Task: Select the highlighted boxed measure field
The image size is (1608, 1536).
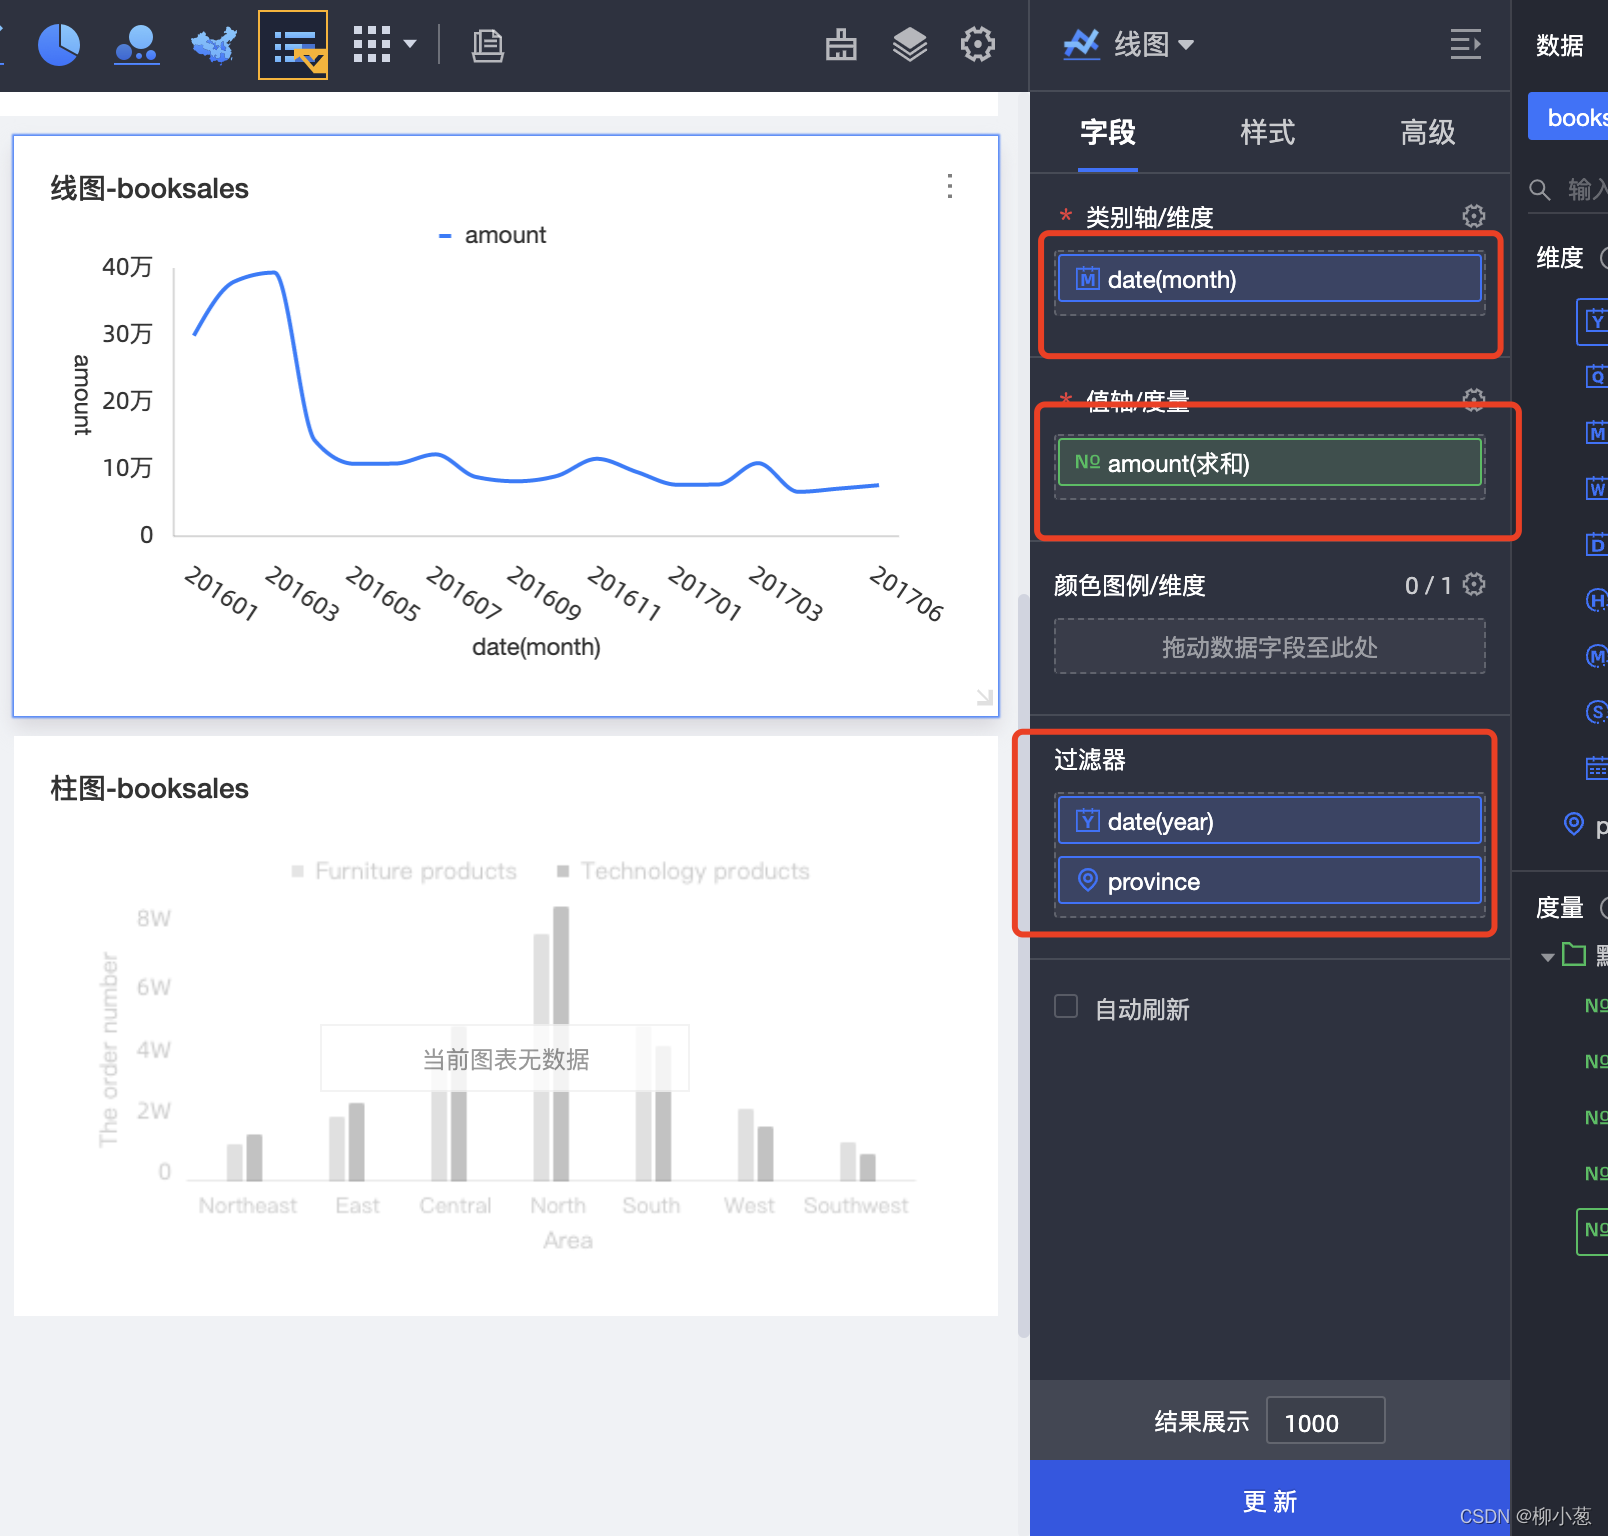Action: [1593, 1231]
